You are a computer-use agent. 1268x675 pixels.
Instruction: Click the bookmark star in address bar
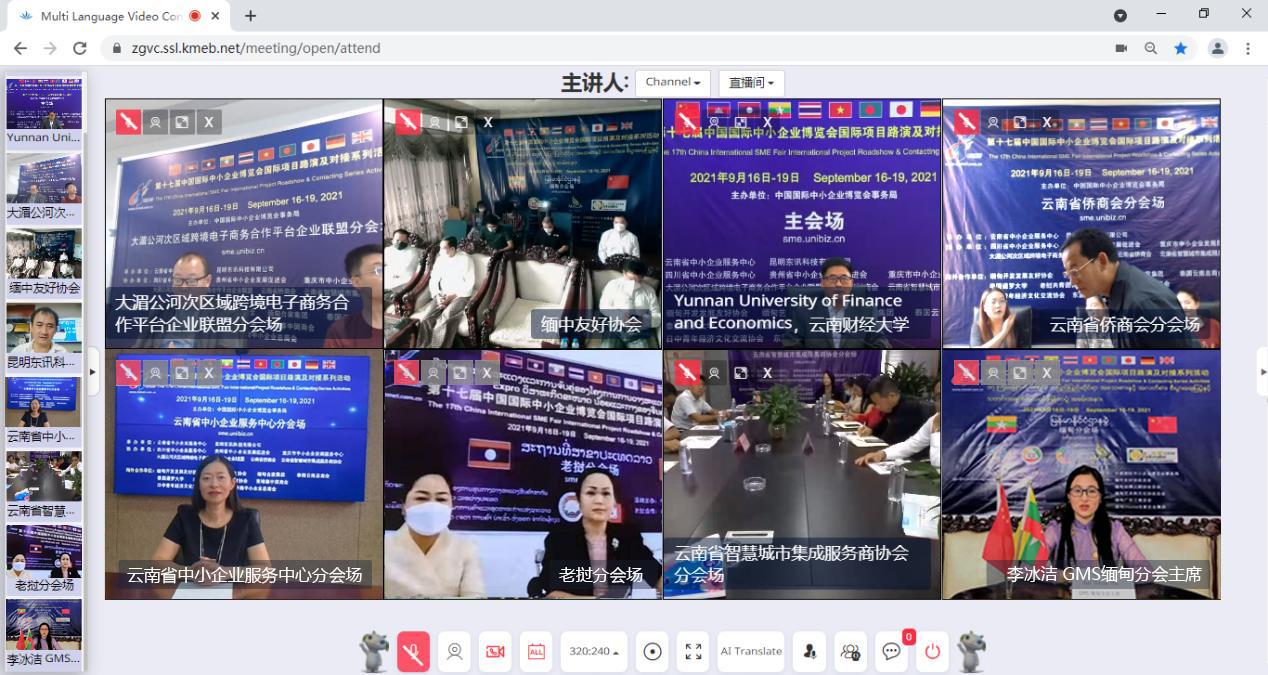point(1181,48)
